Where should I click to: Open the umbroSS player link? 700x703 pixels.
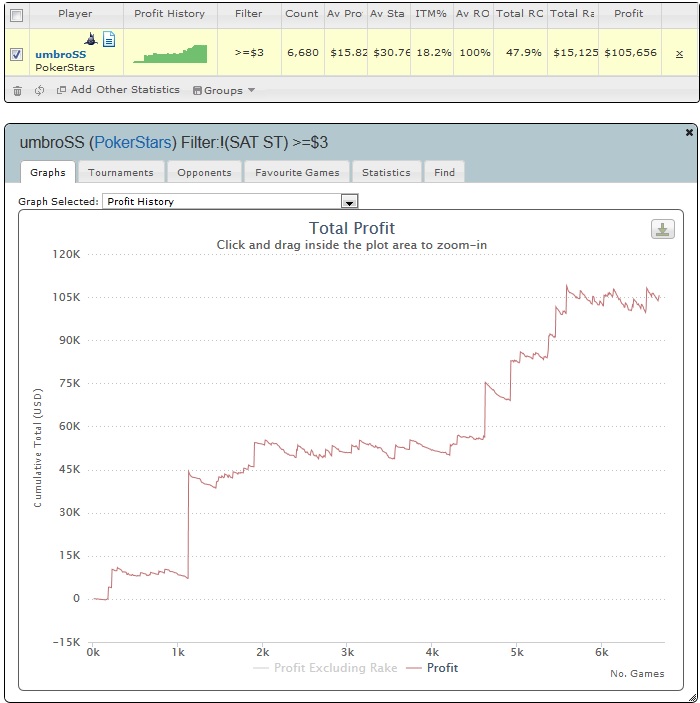click(61, 54)
